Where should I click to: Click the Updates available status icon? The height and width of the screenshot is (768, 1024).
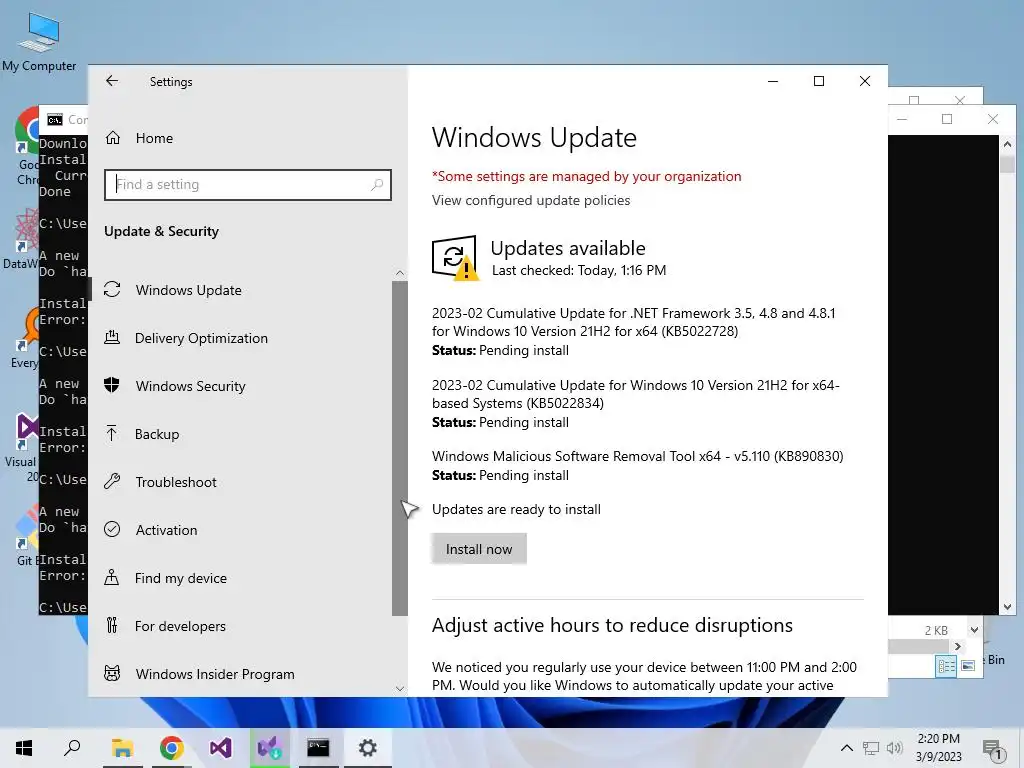455,257
